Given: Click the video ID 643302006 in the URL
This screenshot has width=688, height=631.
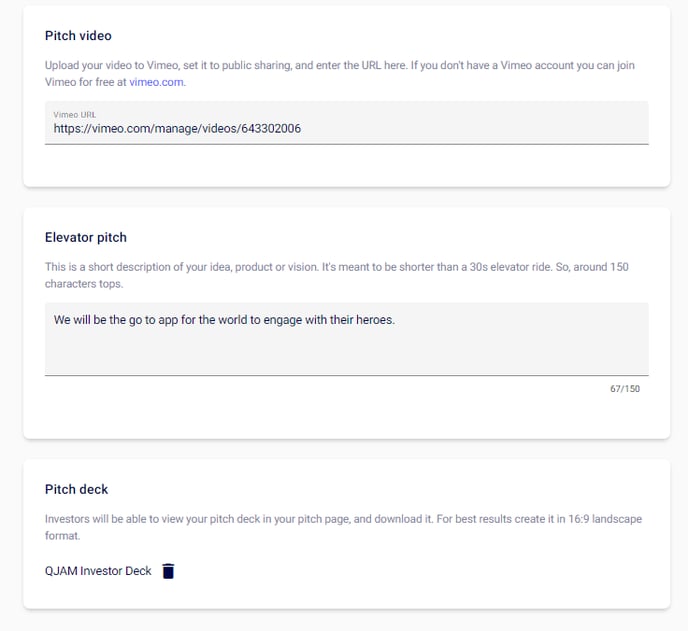Looking at the screenshot, I should (270, 129).
